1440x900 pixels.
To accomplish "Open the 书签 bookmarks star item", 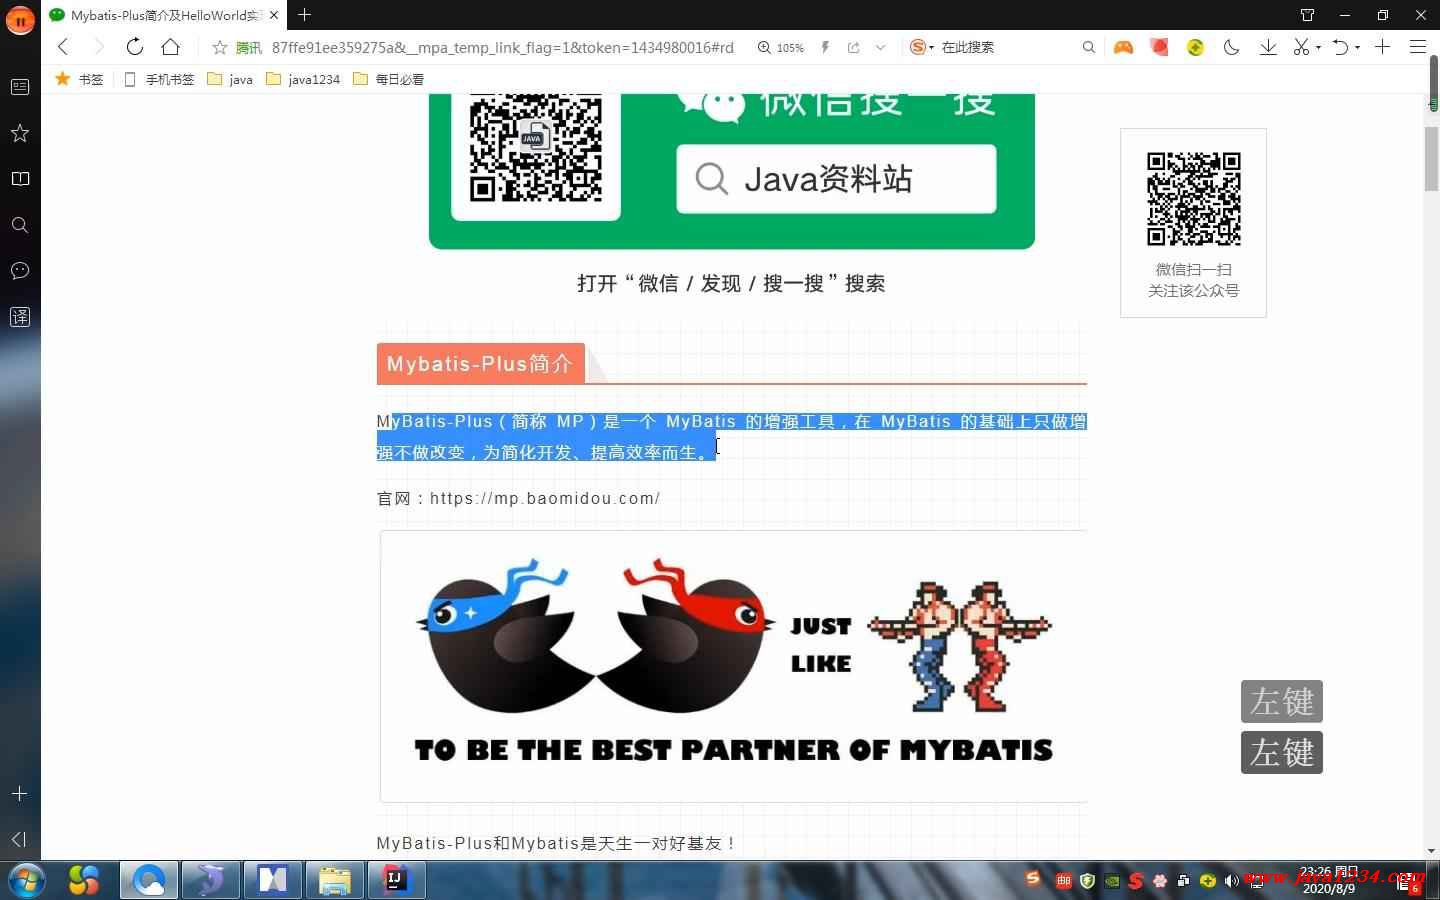I will (x=79, y=79).
